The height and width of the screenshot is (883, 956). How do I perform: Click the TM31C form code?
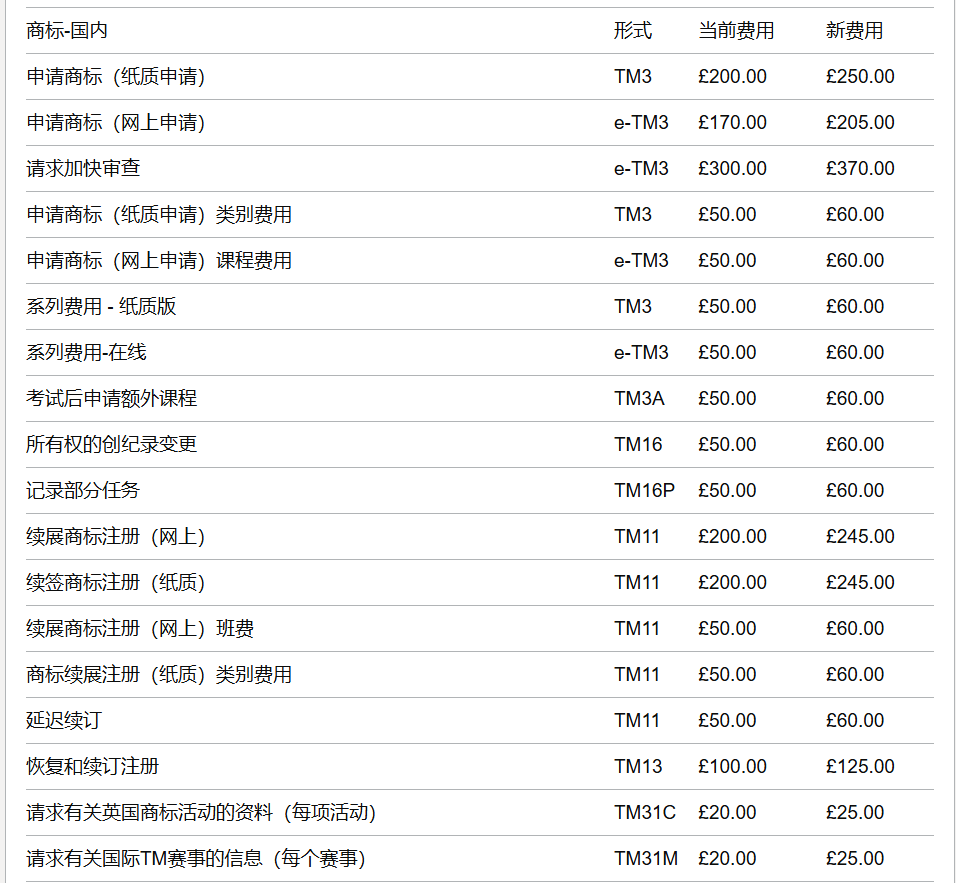[x=645, y=813]
